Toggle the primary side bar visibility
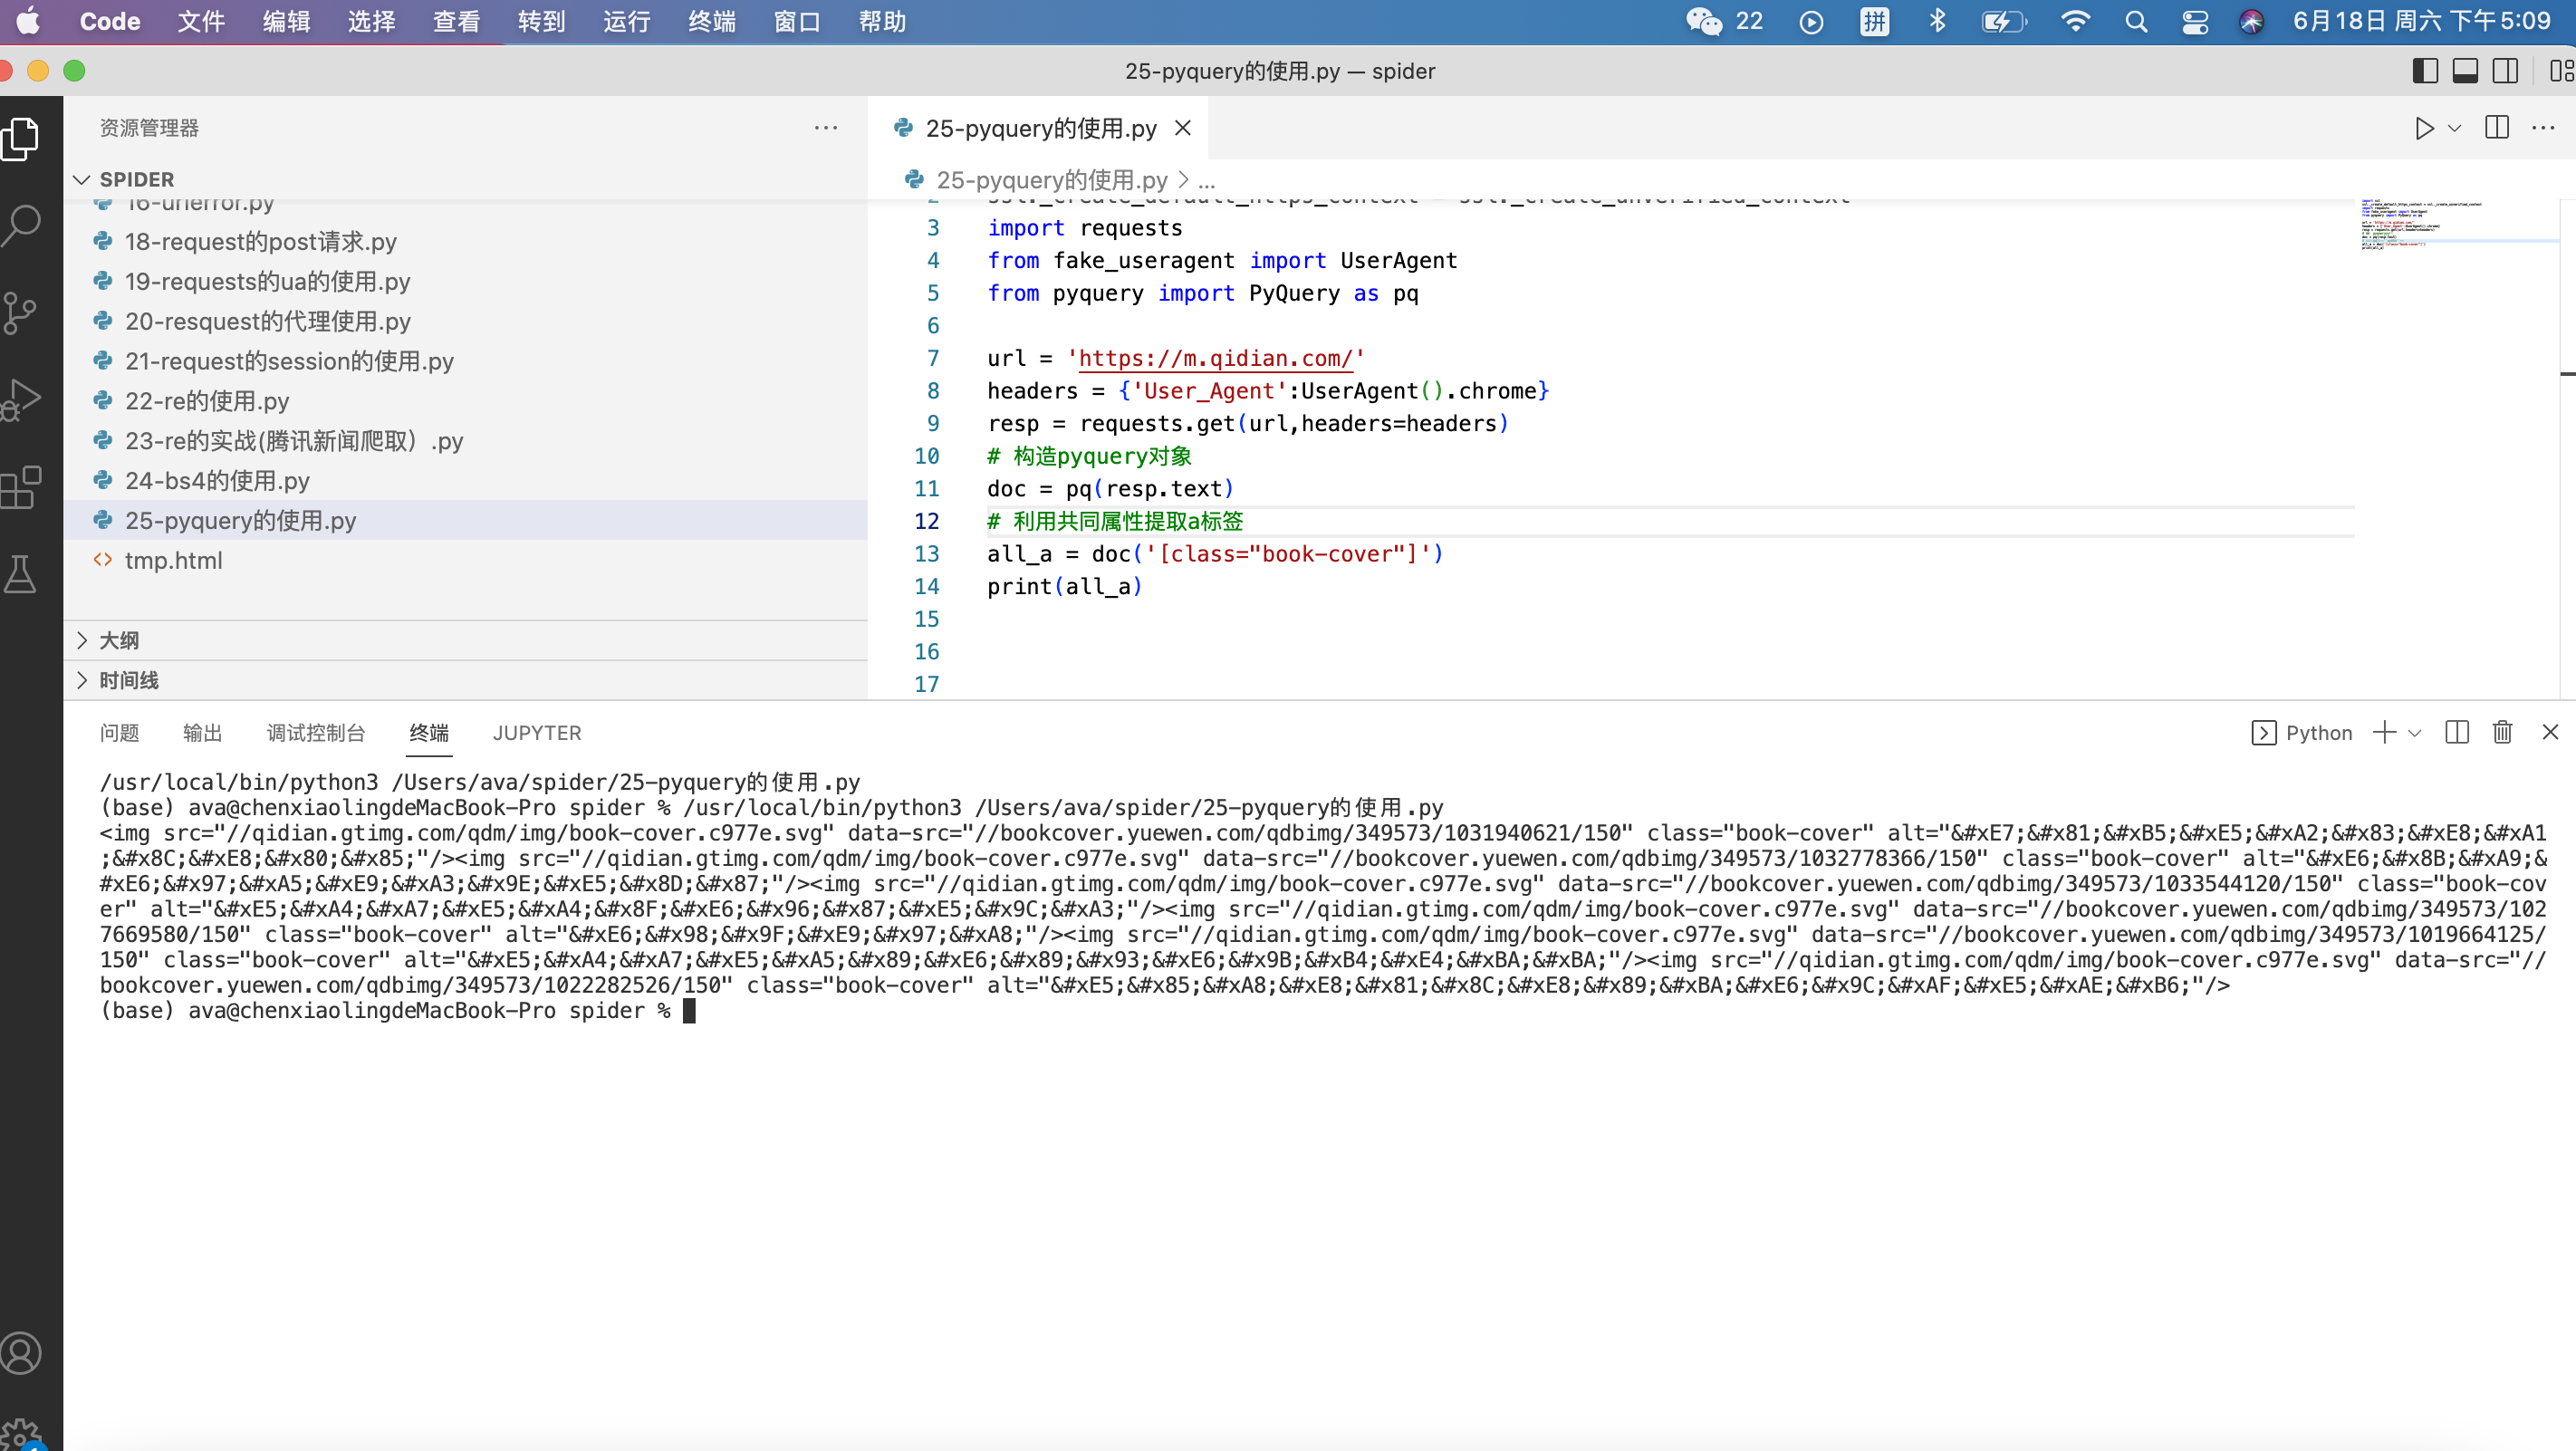Image resolution: width=2576 pixels, height=1451 pixels. pyautogui.click(x=2425, y=71)
